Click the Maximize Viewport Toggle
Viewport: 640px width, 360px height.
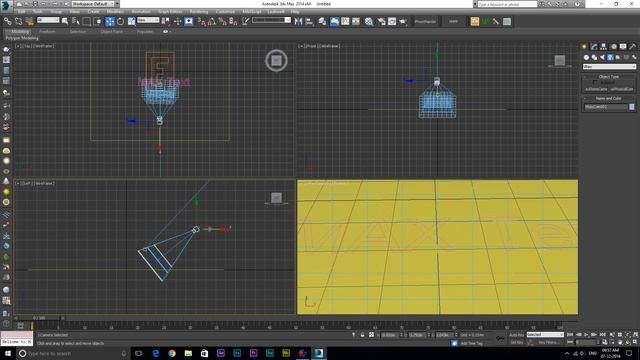(636, 342)
